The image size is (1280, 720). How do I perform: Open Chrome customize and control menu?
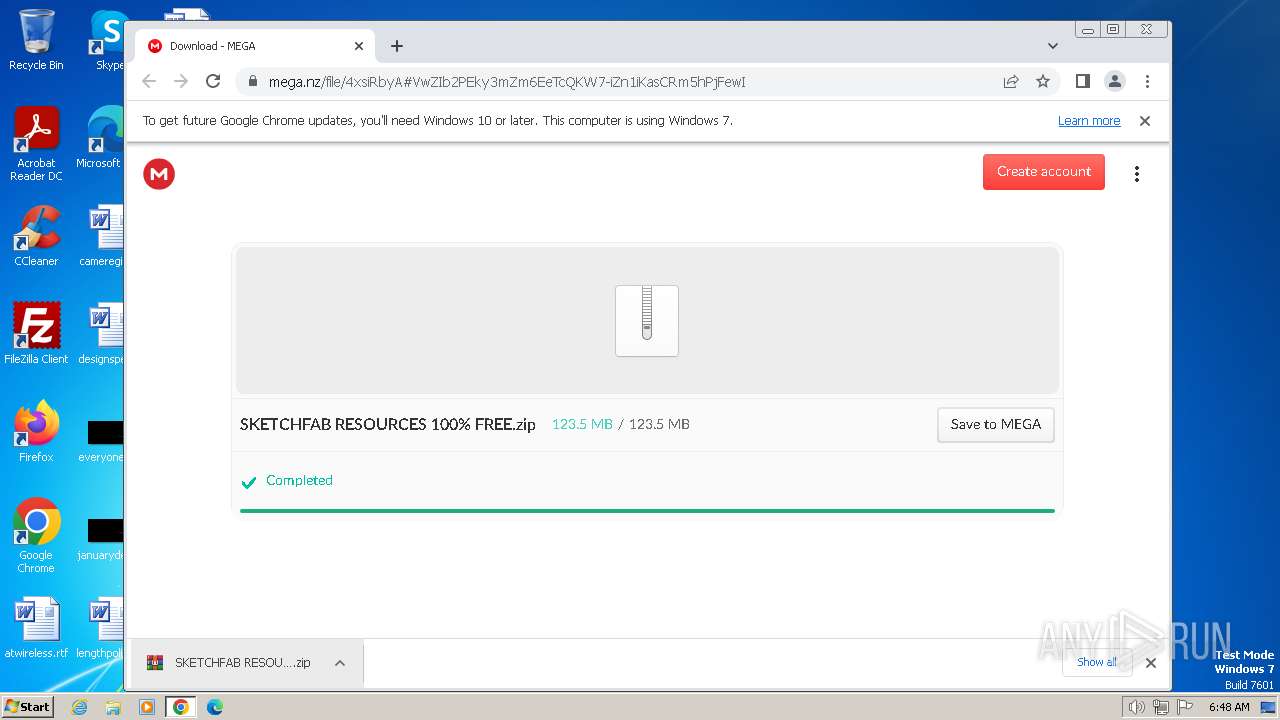tap(1147, 82)
